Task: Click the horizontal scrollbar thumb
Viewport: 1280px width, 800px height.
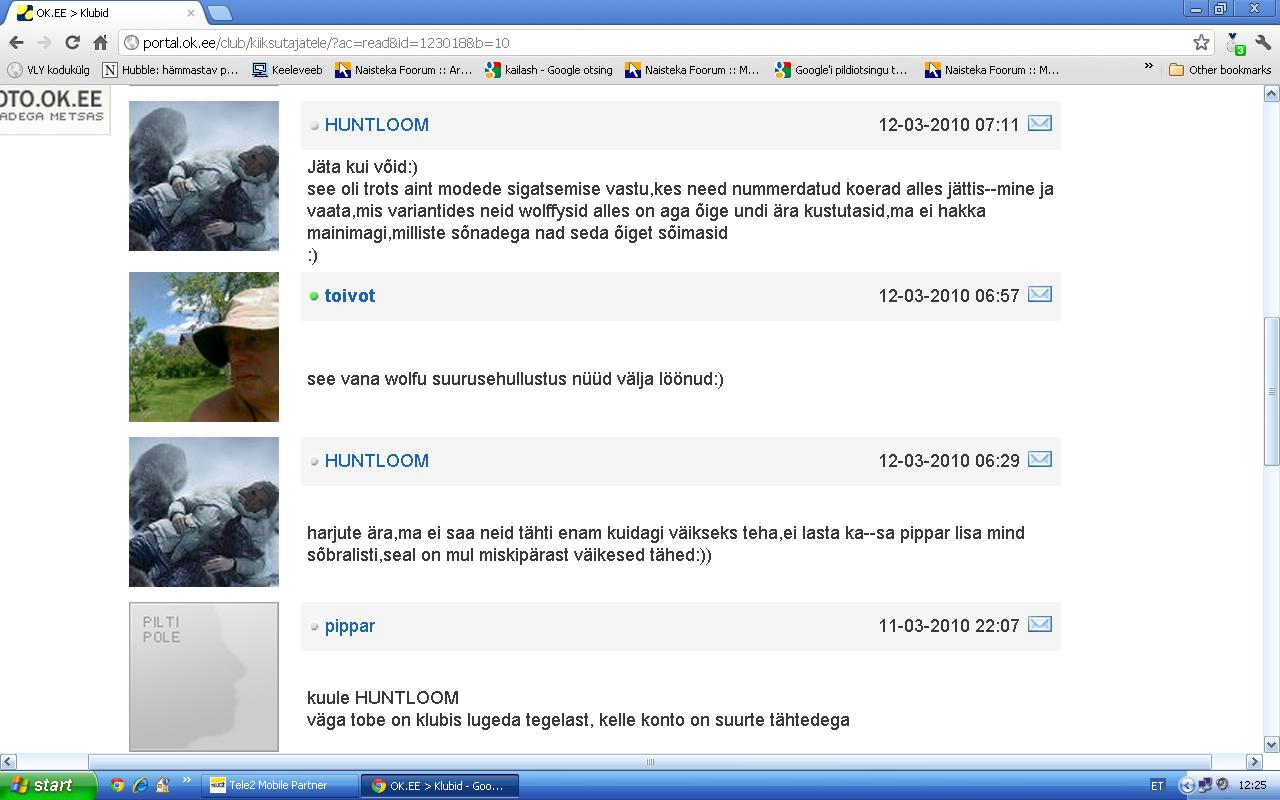Action: coord(650,762)
